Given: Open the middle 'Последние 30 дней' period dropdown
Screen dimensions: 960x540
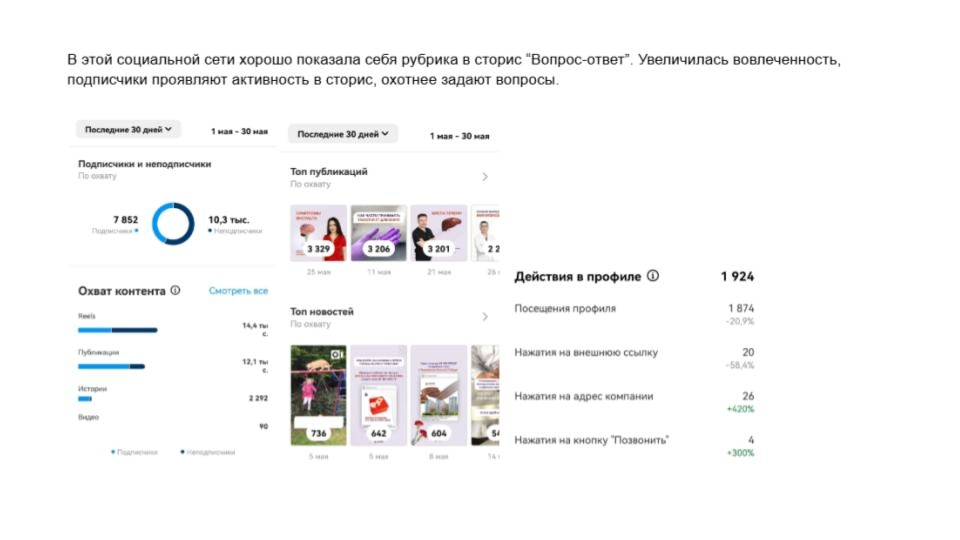Looking at the screenshot, I should coord(342,133).
